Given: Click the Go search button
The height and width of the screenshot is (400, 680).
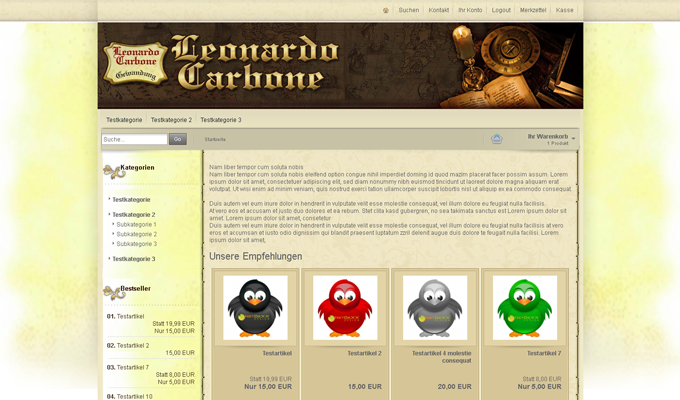Looking at the screenshot, I should pyautogui.click(x=177, y=139).
